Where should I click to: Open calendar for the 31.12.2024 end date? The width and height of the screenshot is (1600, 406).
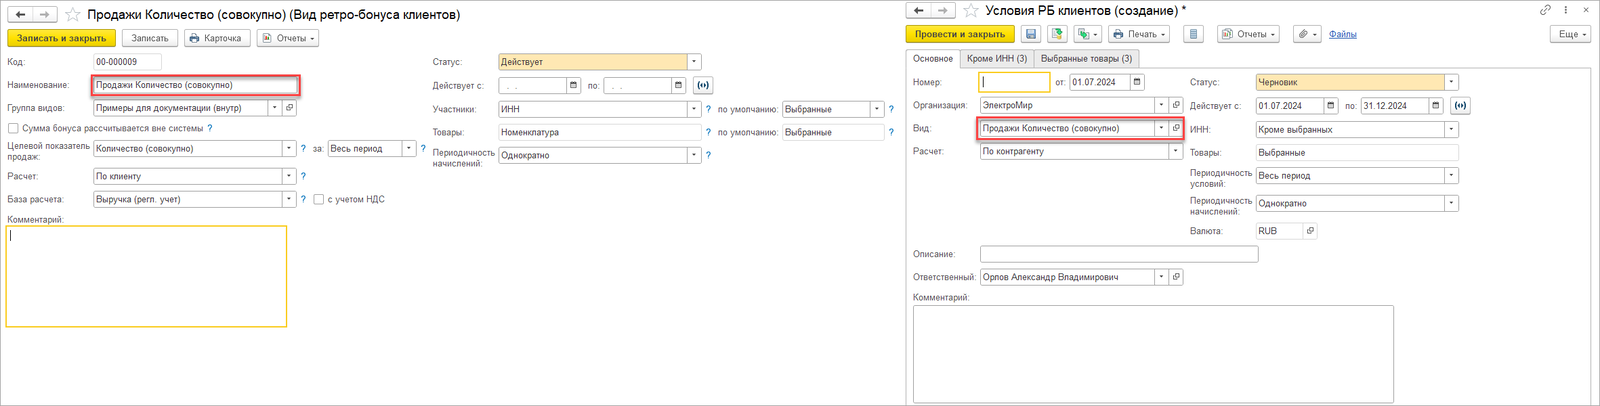[x=1436, y=105]
